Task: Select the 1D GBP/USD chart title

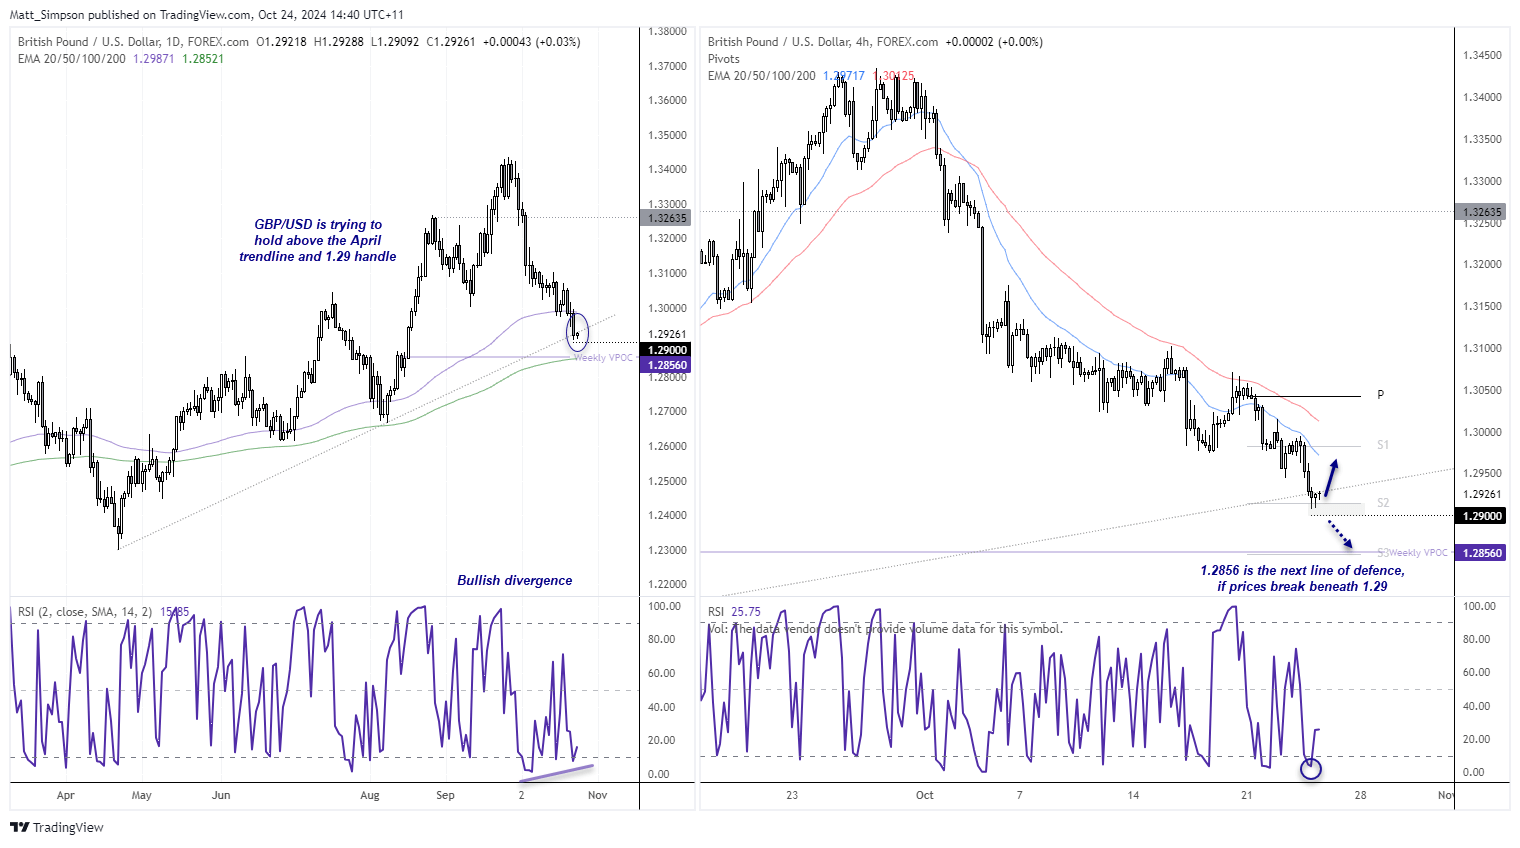Action: [x=133, y=42]
